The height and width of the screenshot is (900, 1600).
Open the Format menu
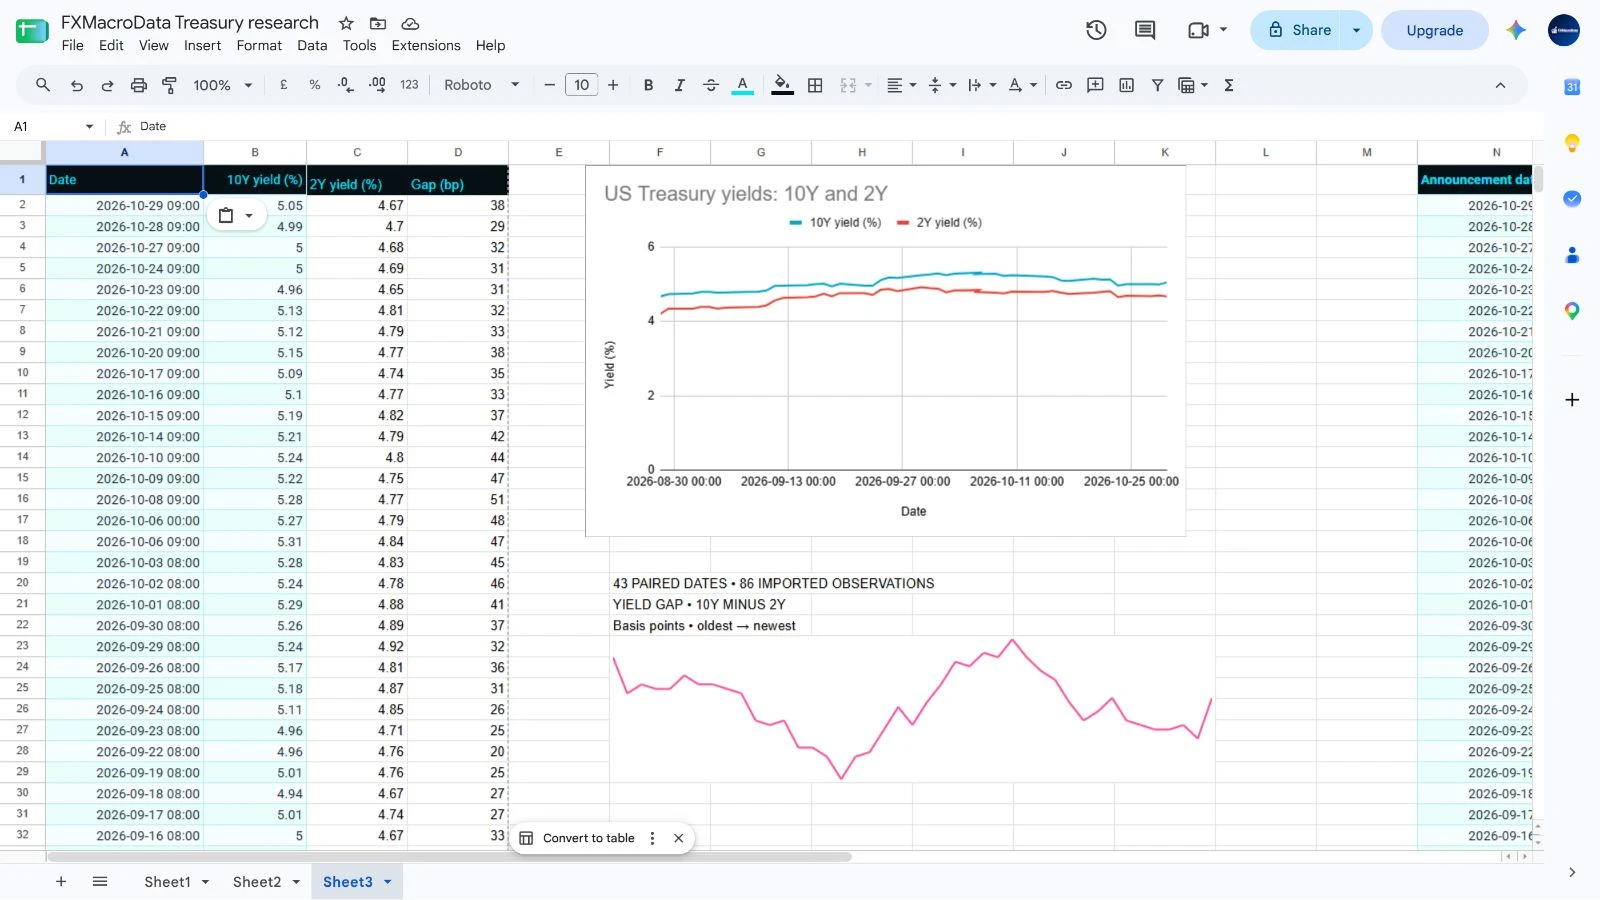click(x=259, y=45)
